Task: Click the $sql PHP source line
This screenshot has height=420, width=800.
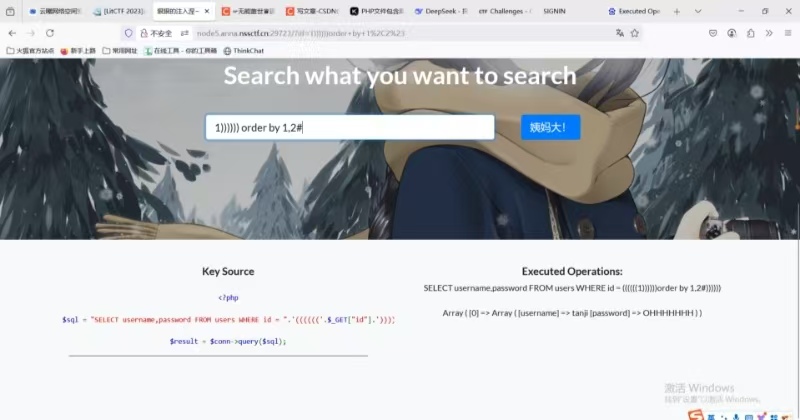Action: click(x=228, y=319)
